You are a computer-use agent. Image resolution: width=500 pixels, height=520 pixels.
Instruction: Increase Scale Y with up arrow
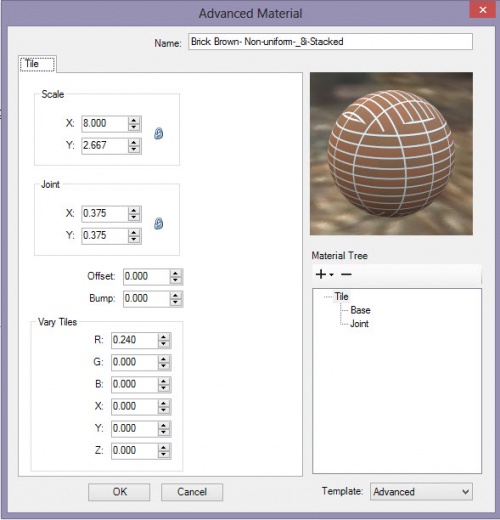pos(134,142)
